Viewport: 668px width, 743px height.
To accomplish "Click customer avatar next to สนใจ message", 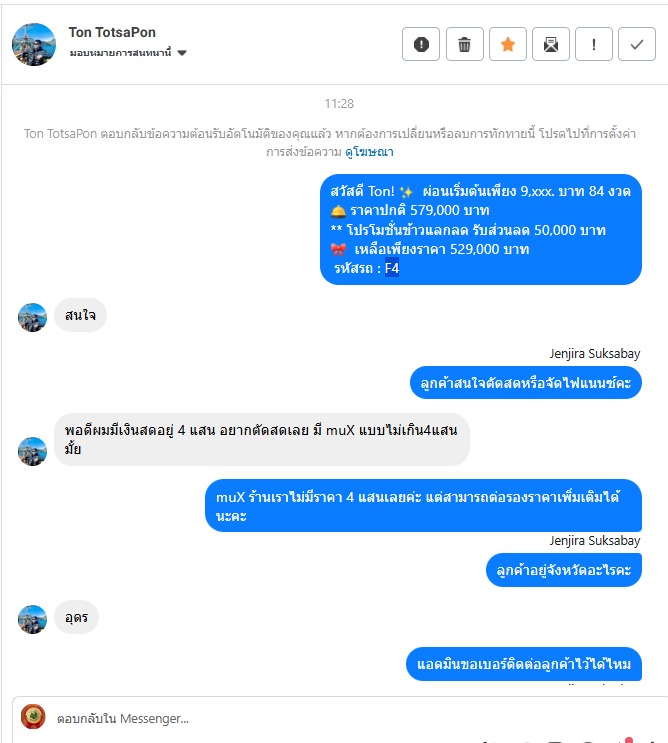I will point(32,317).
